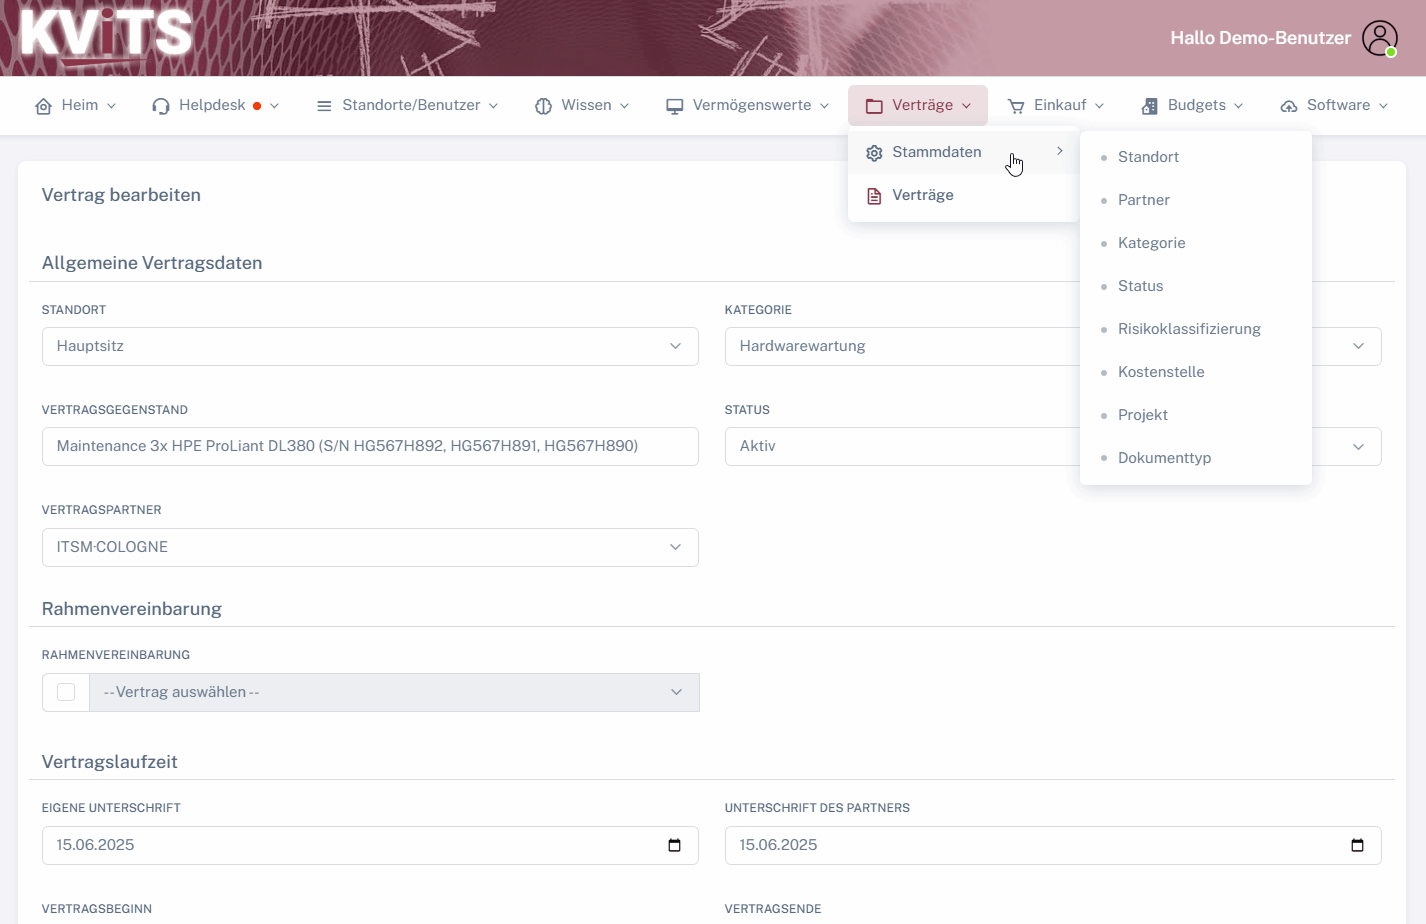Click the Heim house icon
Image resolution: width=1426 pixels, height=924 pixels.
click(x=43, y=105)
